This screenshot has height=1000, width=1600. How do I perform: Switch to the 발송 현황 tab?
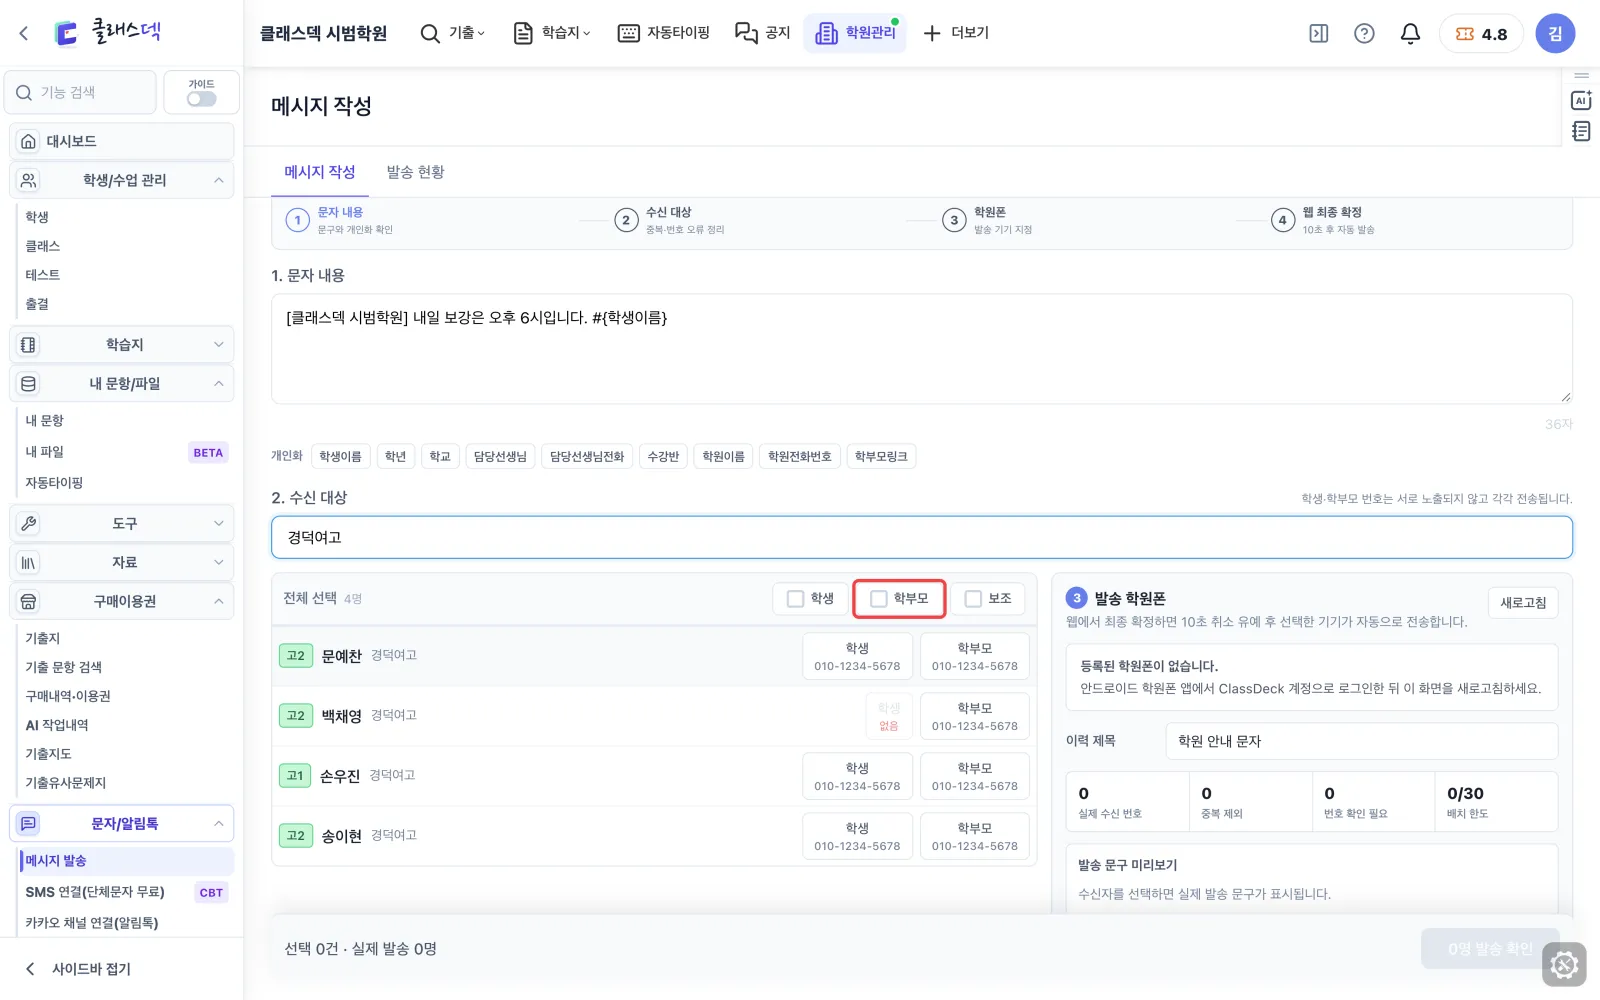(x=415, y=172)
